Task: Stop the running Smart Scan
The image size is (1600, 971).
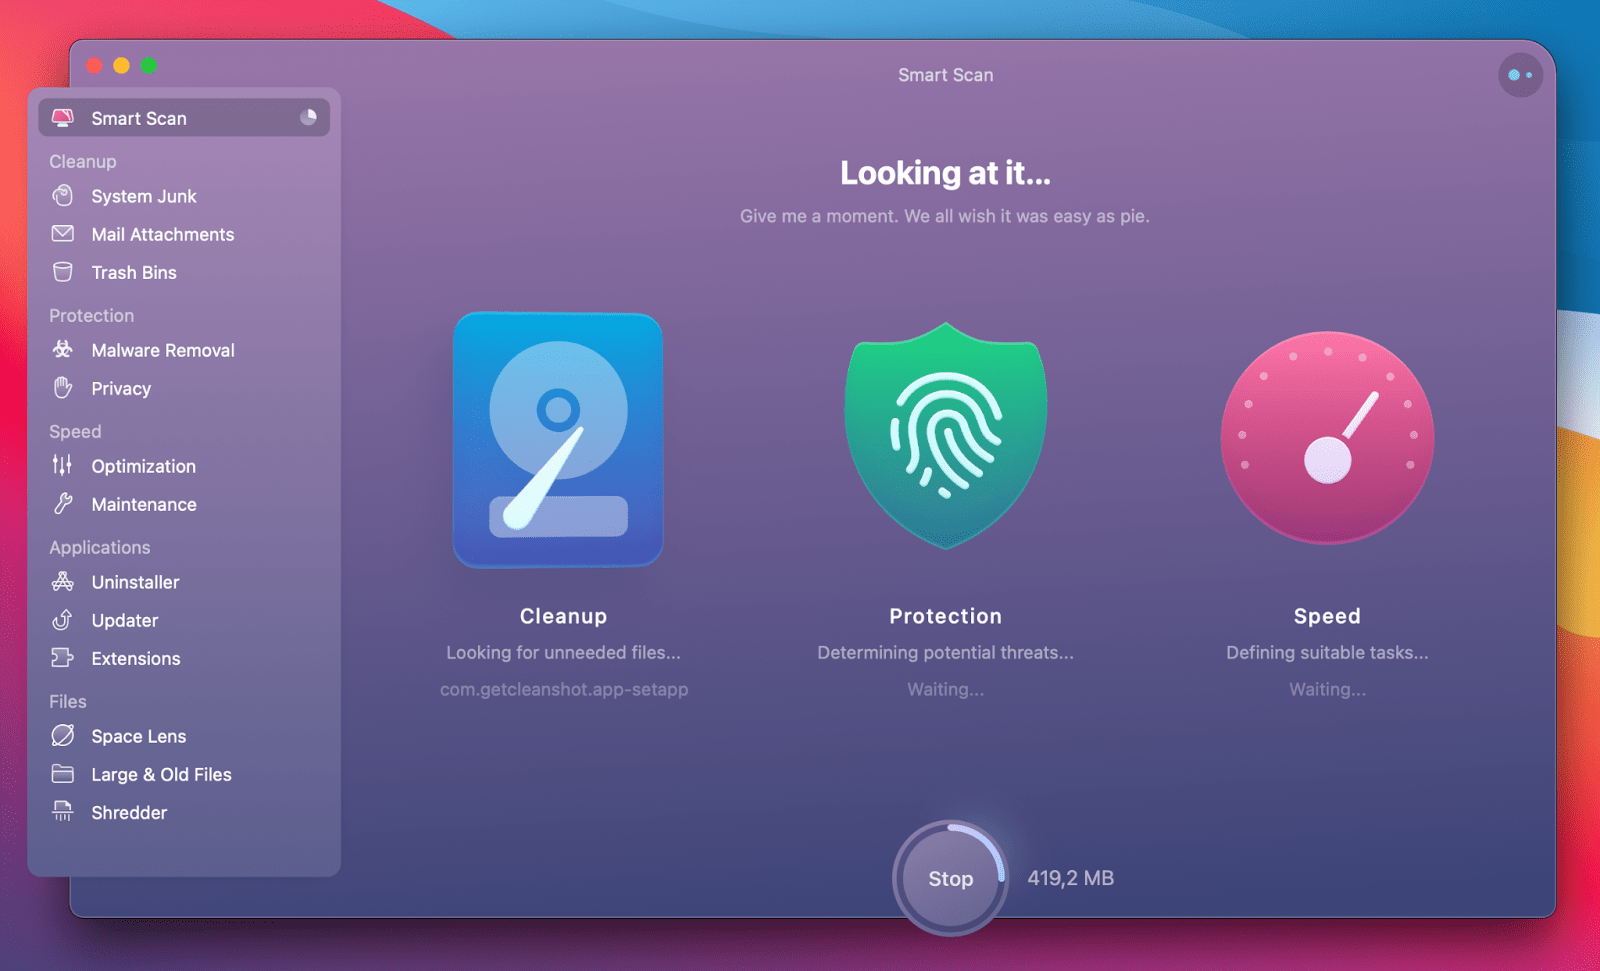Action: pos(949,878)
